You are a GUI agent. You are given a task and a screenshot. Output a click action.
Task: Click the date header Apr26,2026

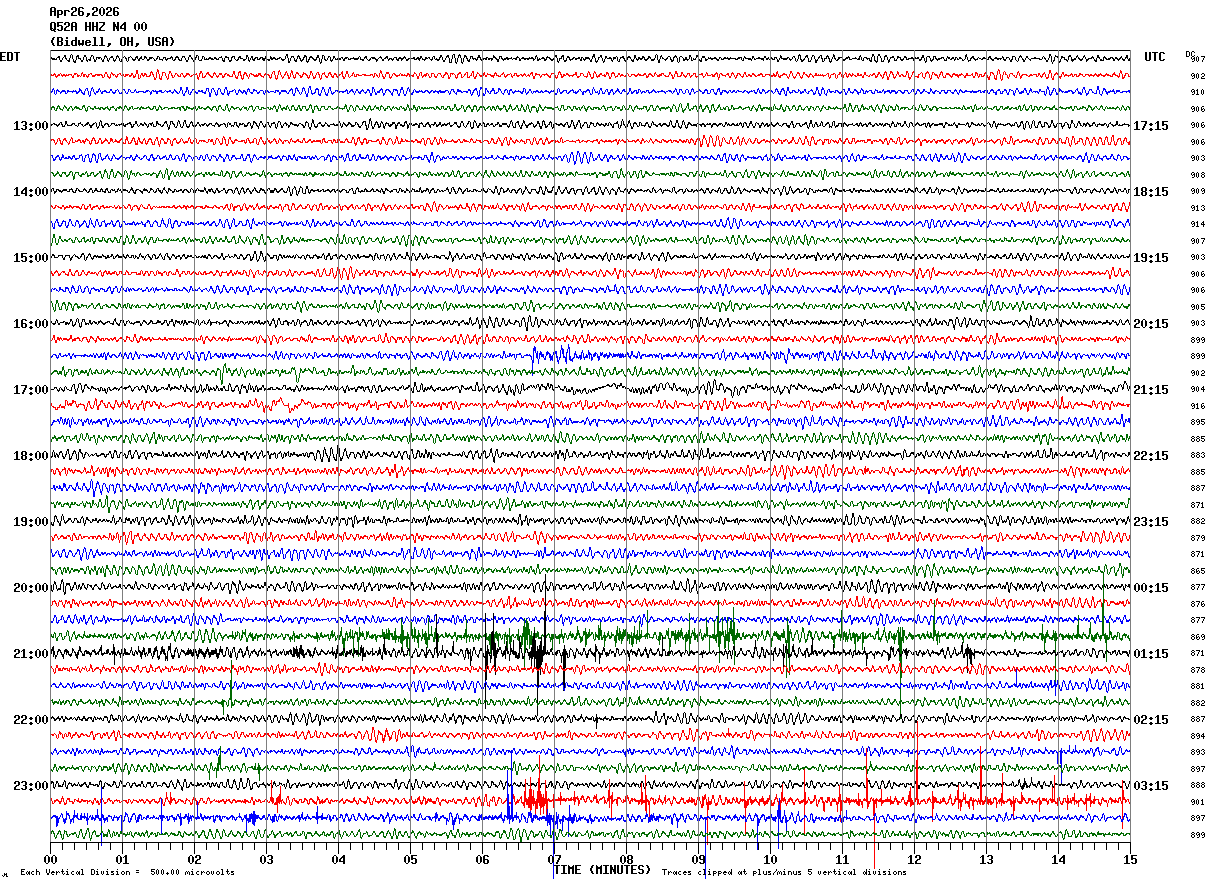pos(84,12)
